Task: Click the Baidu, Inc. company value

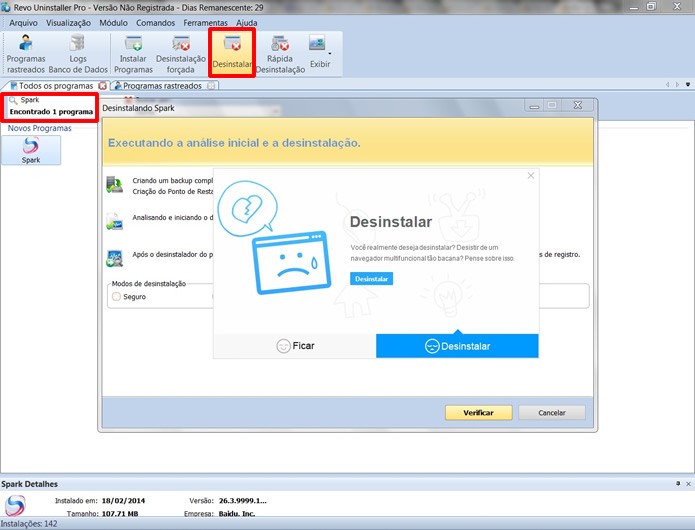Action: pos(237,514)
